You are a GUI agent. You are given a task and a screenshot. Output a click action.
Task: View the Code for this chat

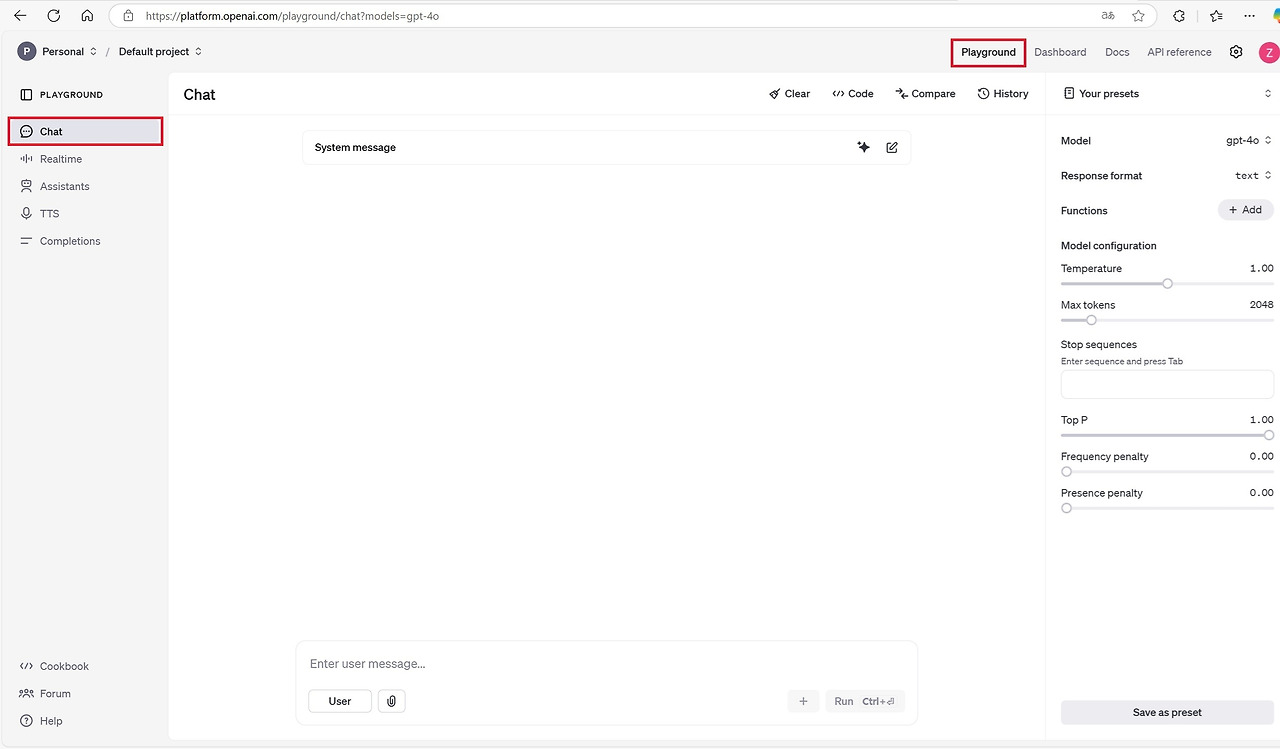coord(852,94)
